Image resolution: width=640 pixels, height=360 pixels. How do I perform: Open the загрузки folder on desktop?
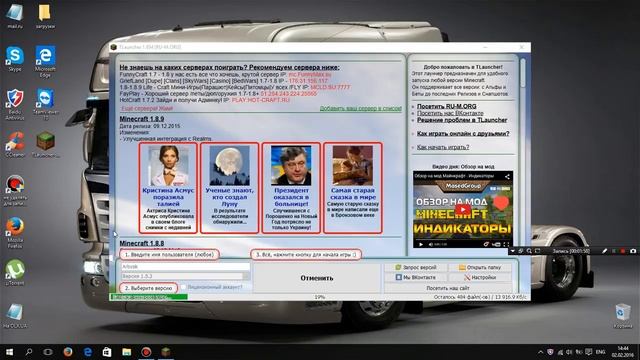[x=45, y=16]
